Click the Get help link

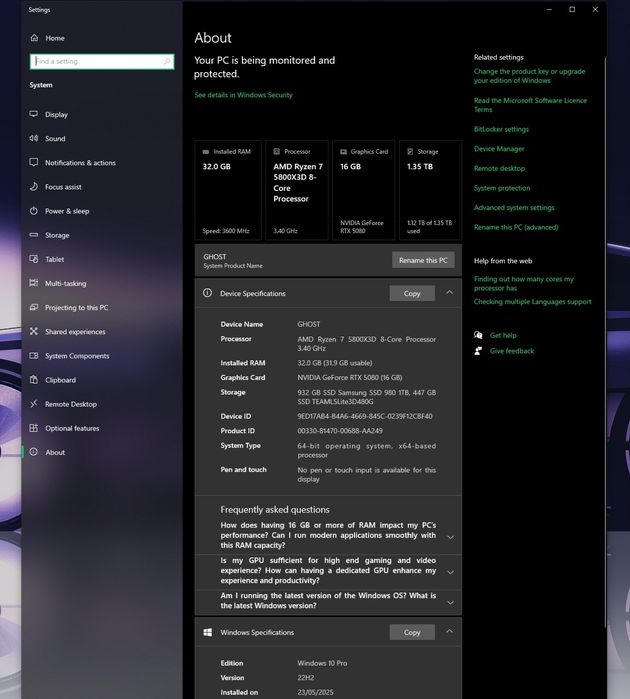pyautogui.click(x=503, y=335)
